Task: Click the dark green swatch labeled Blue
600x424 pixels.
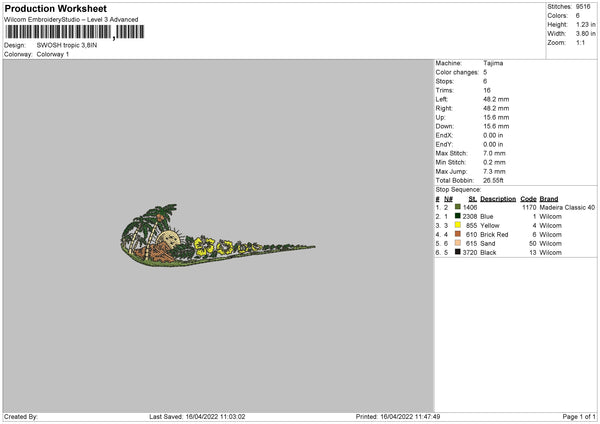Action: pyautogui.click(x=458, y=216)
